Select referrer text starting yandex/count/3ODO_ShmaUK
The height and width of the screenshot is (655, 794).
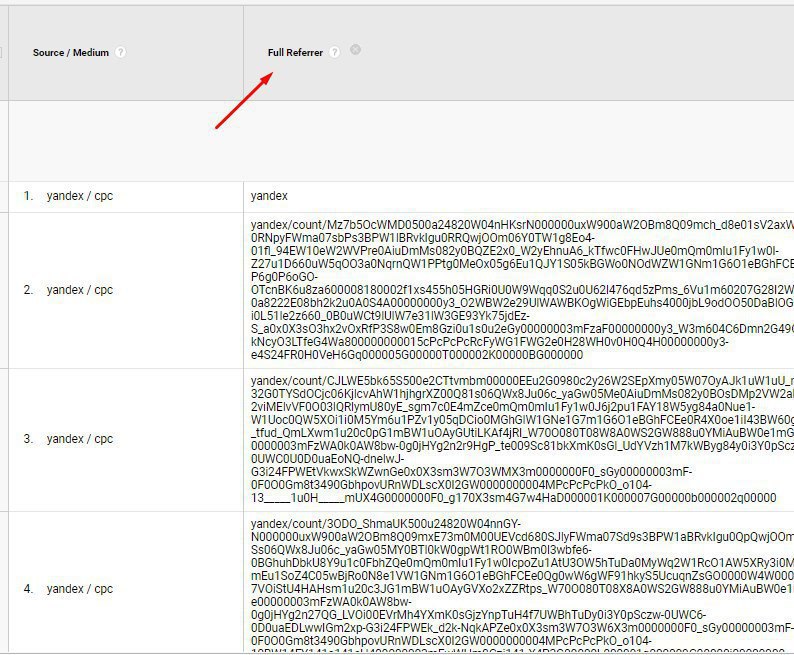click(522, 583)
